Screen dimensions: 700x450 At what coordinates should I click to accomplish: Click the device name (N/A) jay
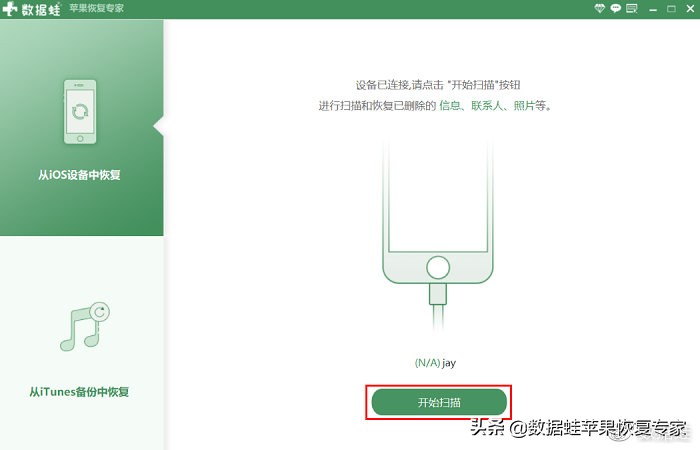(435, 362)
